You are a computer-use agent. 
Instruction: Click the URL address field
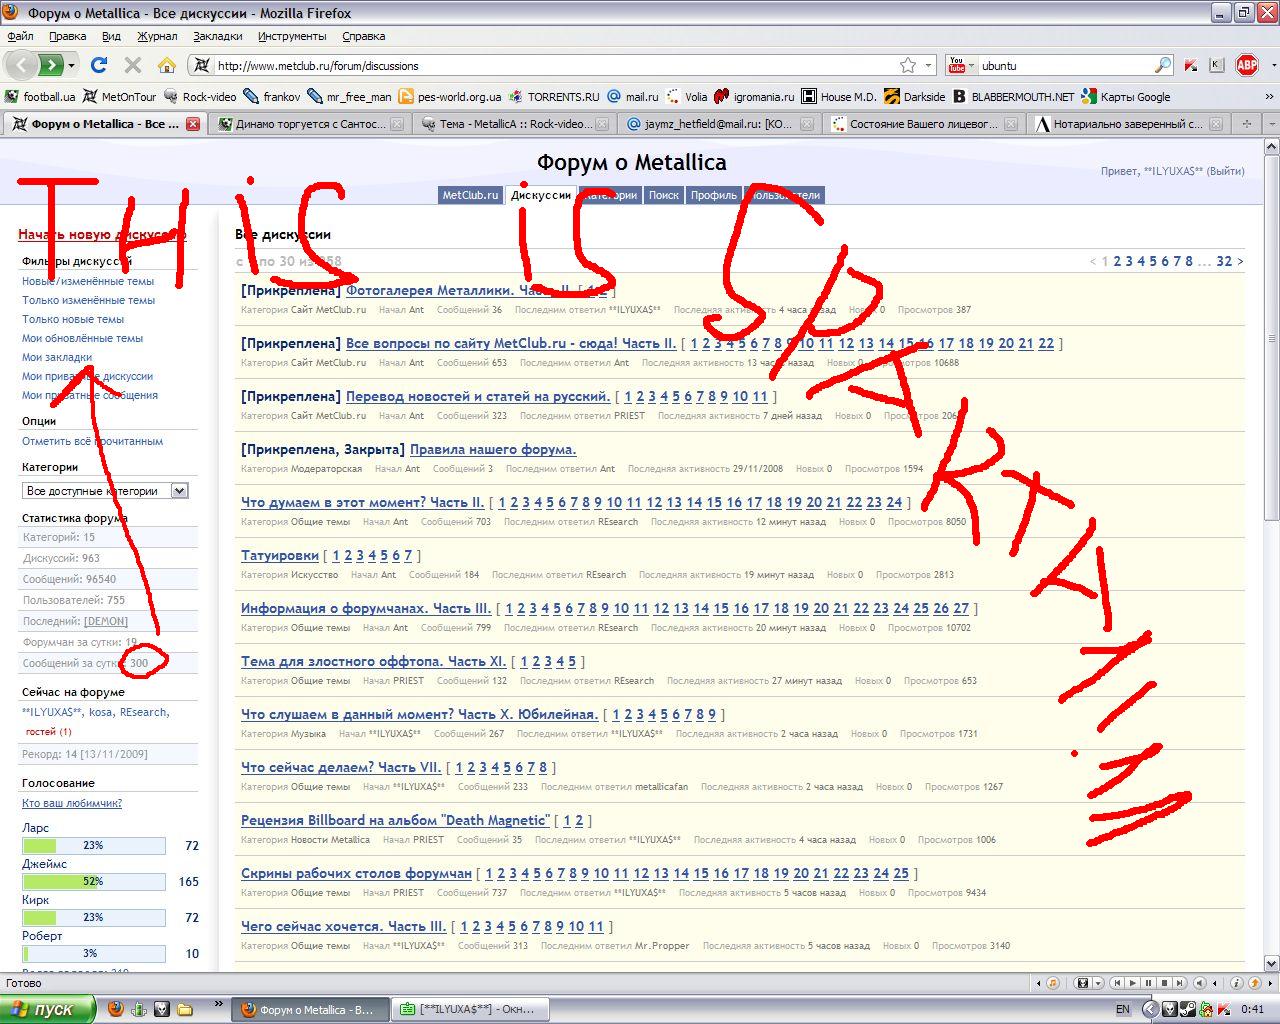point(550,66)
